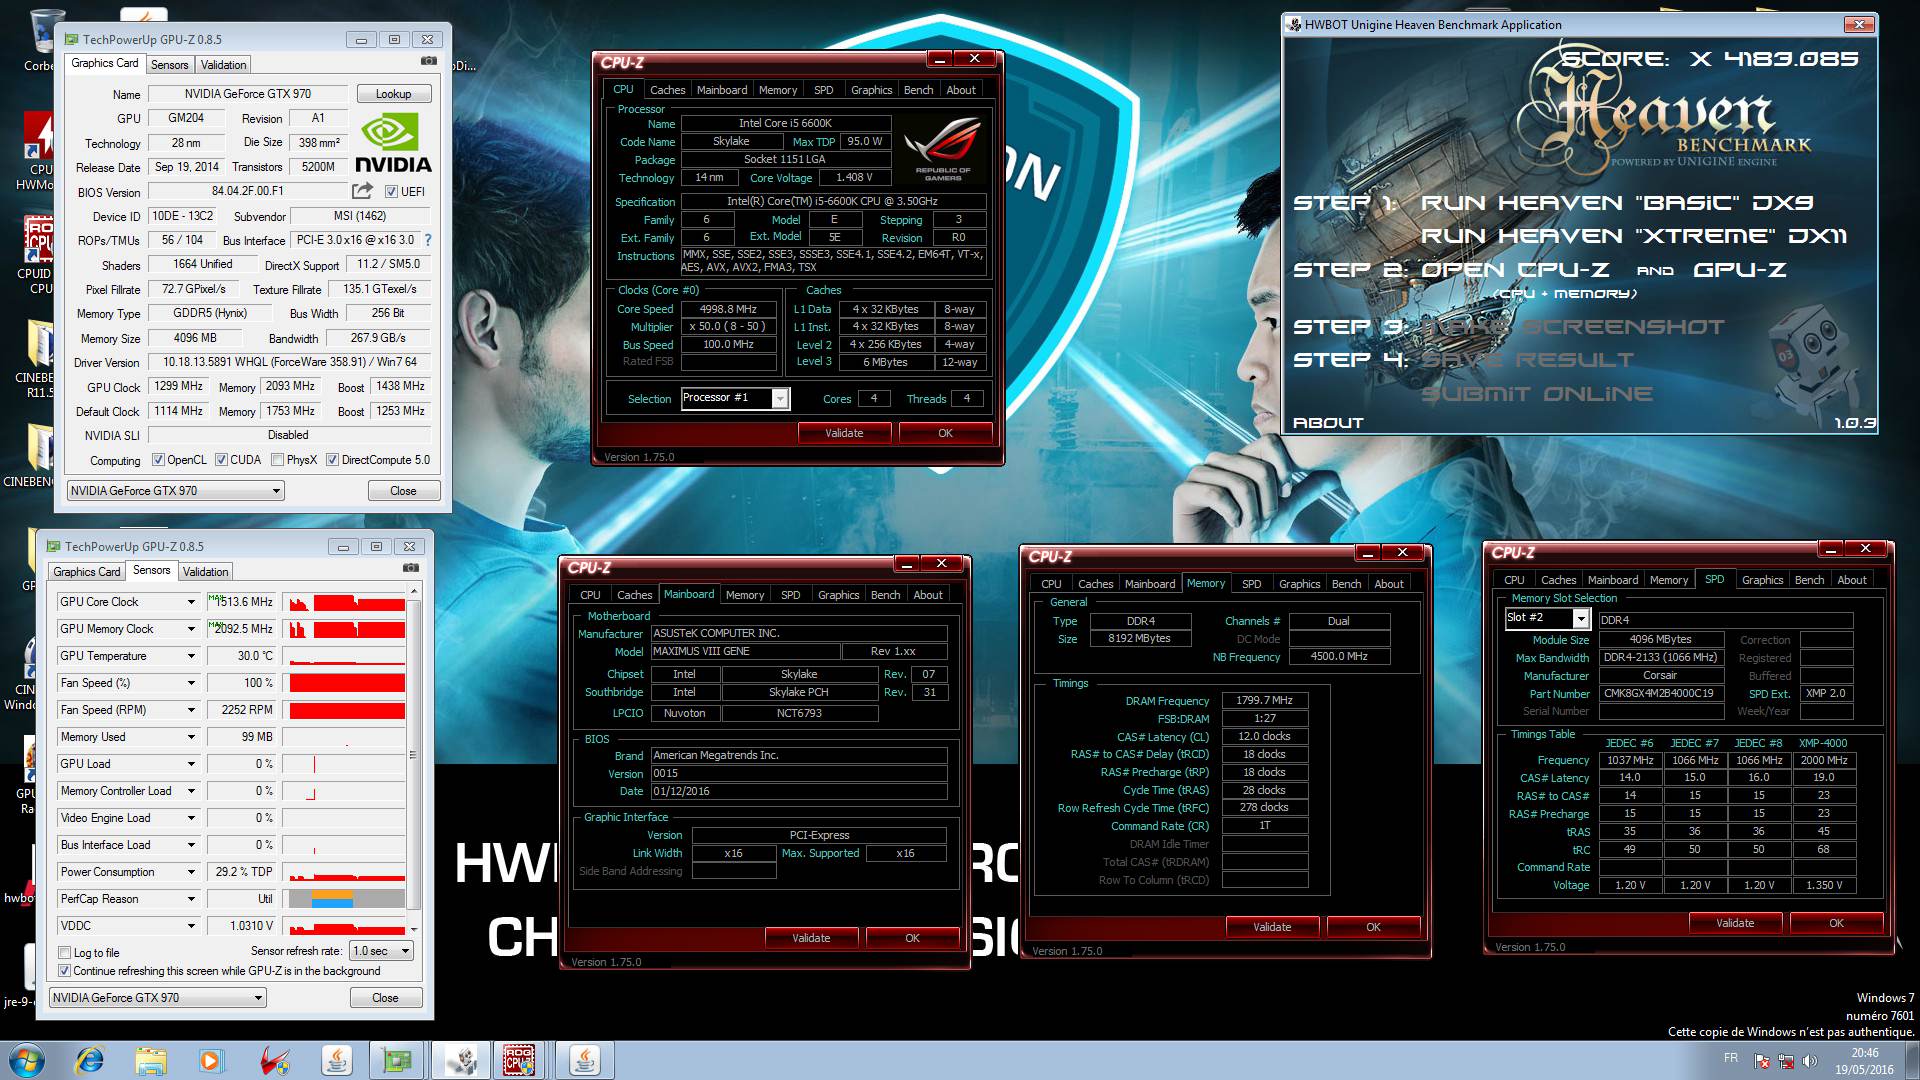
Task: Click the GPU Core Clock sensor graph
Action: point(345,602)
